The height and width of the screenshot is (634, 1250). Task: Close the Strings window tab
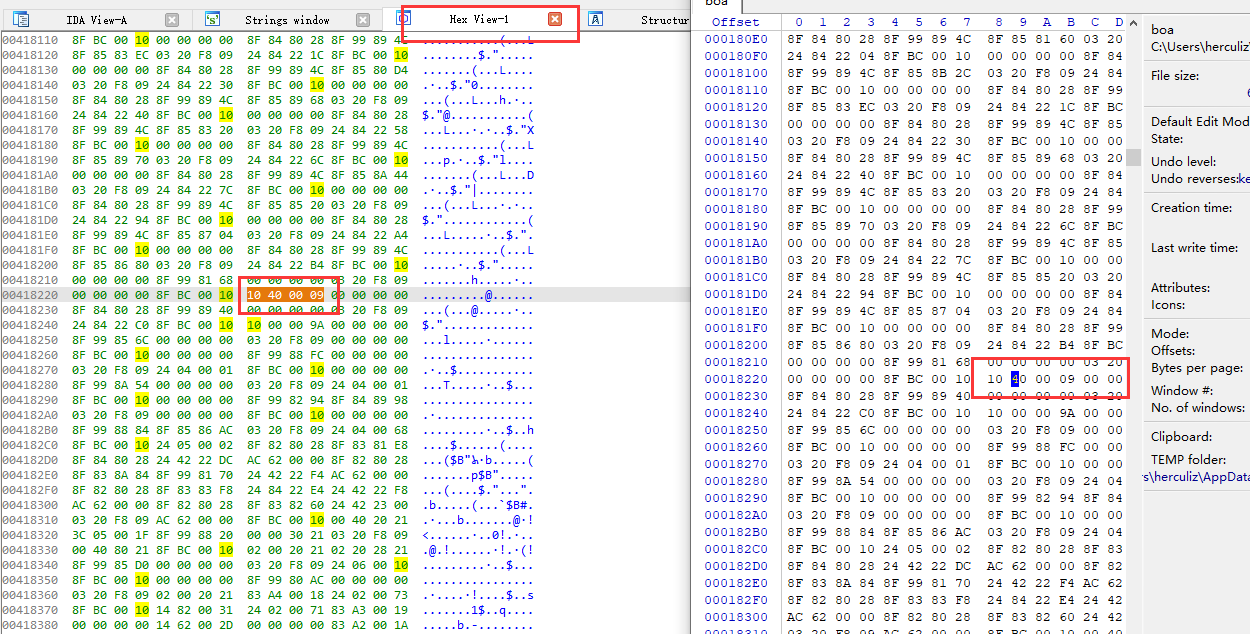(x=363, y=19)
